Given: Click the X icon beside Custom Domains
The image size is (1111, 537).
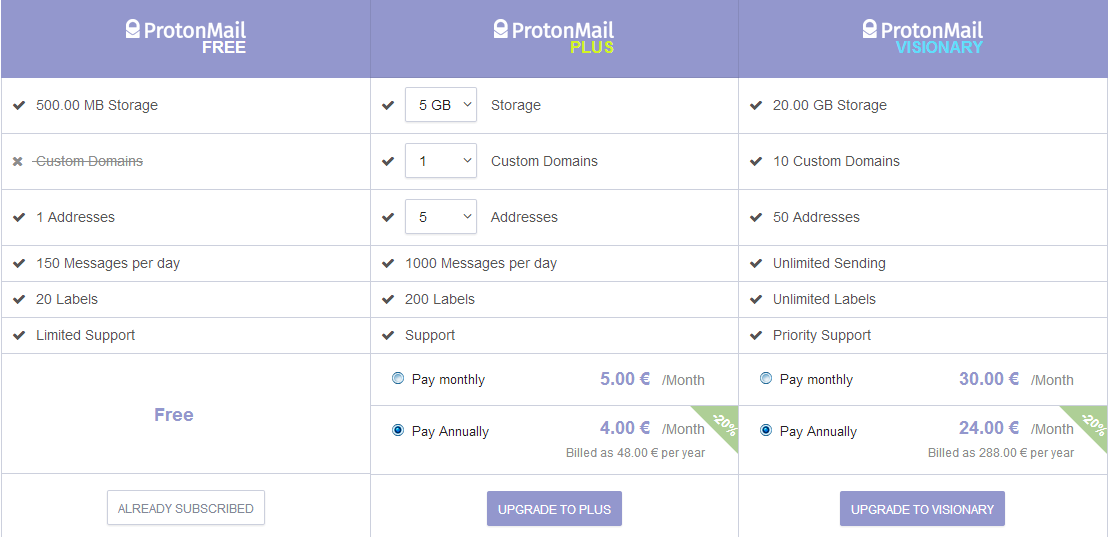Looking at the screenshot, I should click(18, 161).
